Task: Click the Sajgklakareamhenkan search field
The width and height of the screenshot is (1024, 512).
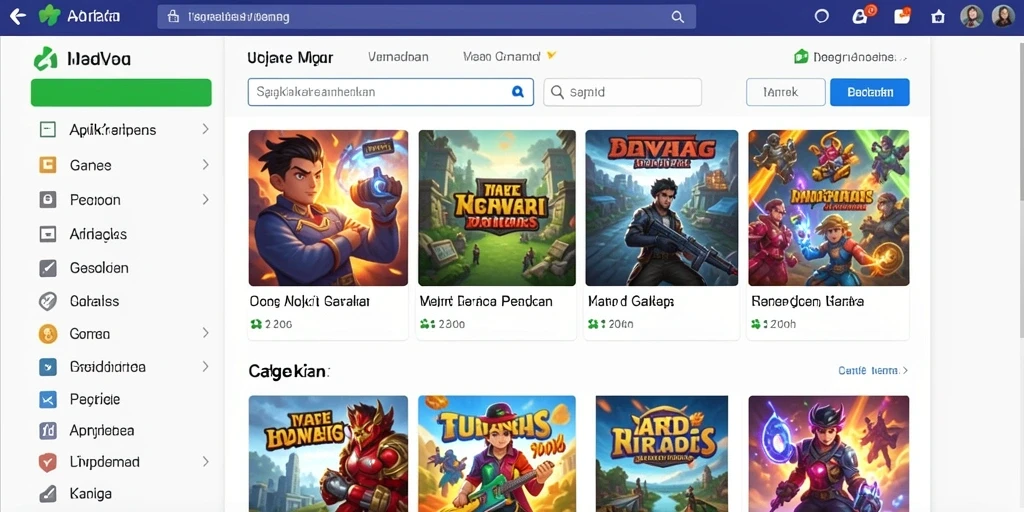Action: point(391,92)
